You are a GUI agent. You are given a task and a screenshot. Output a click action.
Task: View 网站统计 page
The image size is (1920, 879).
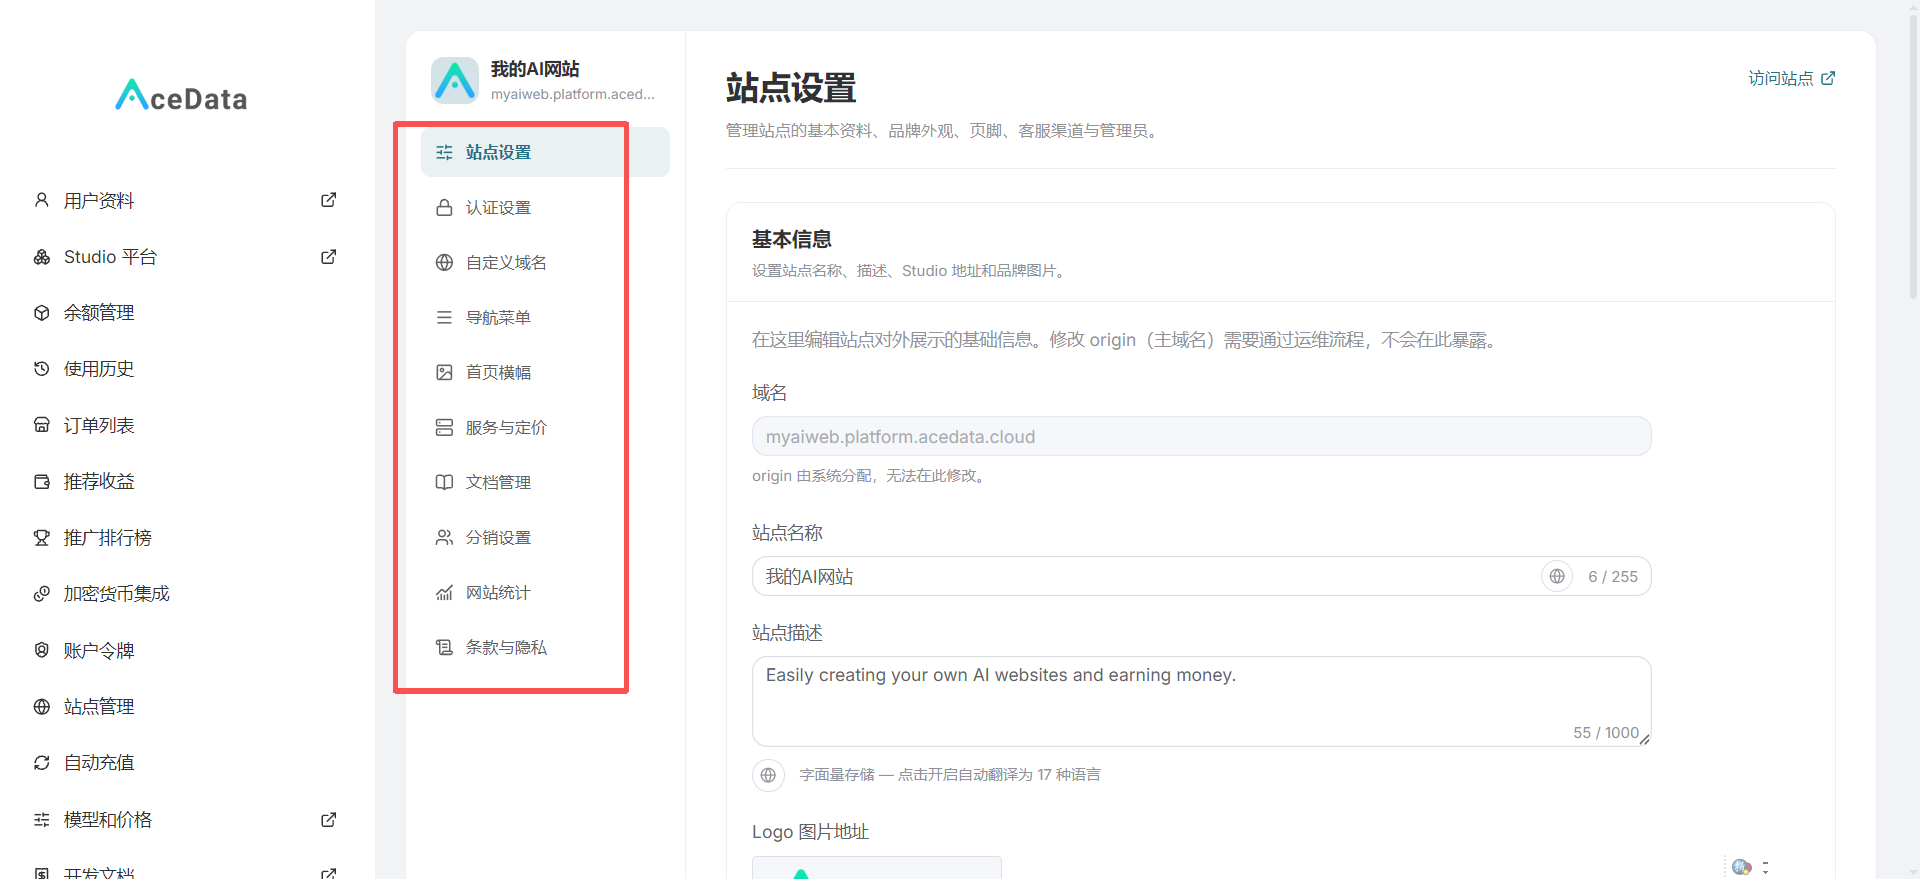pyautogui.click(x=545, y=592)
